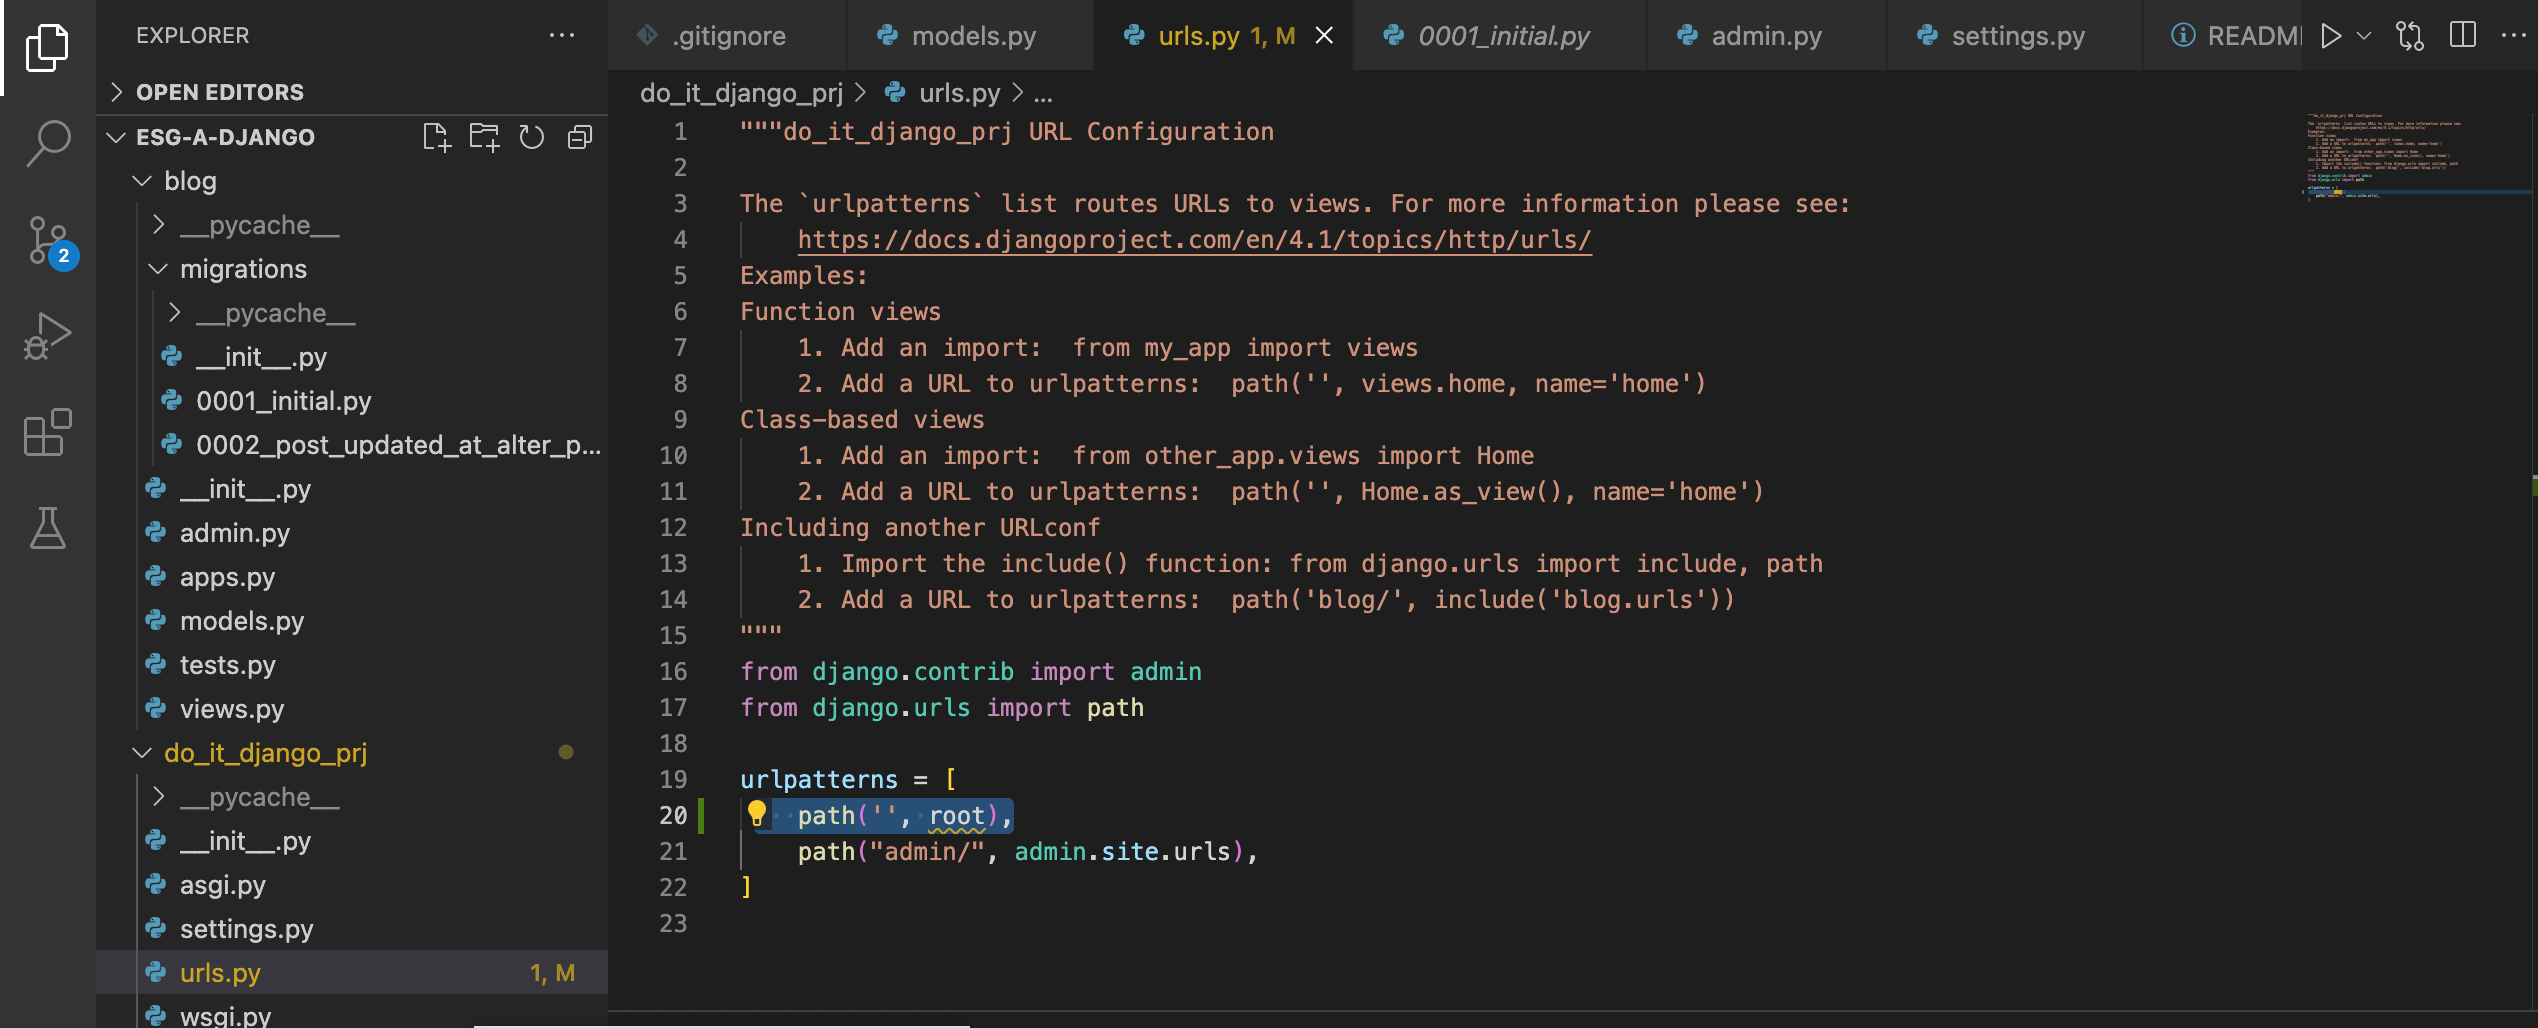
Task: Open Explorer views and more actions menu
Action: point(562,36)
